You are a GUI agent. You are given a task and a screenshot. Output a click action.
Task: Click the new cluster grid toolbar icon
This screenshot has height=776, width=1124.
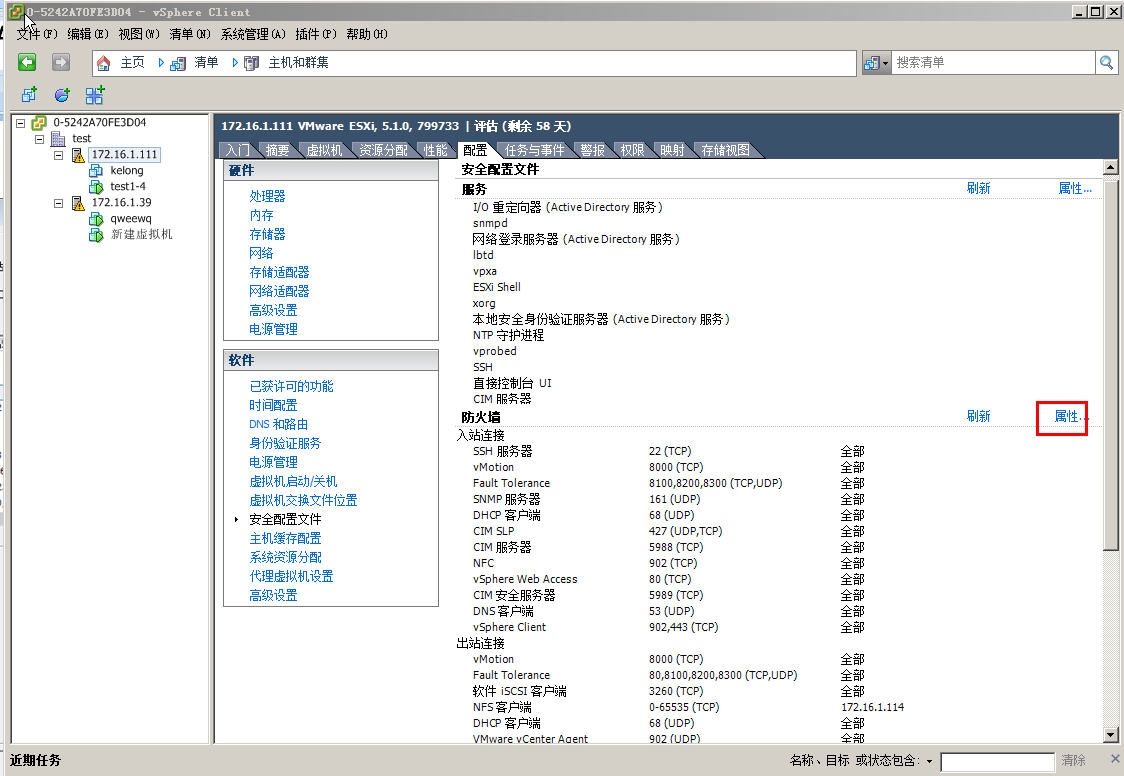95,95
